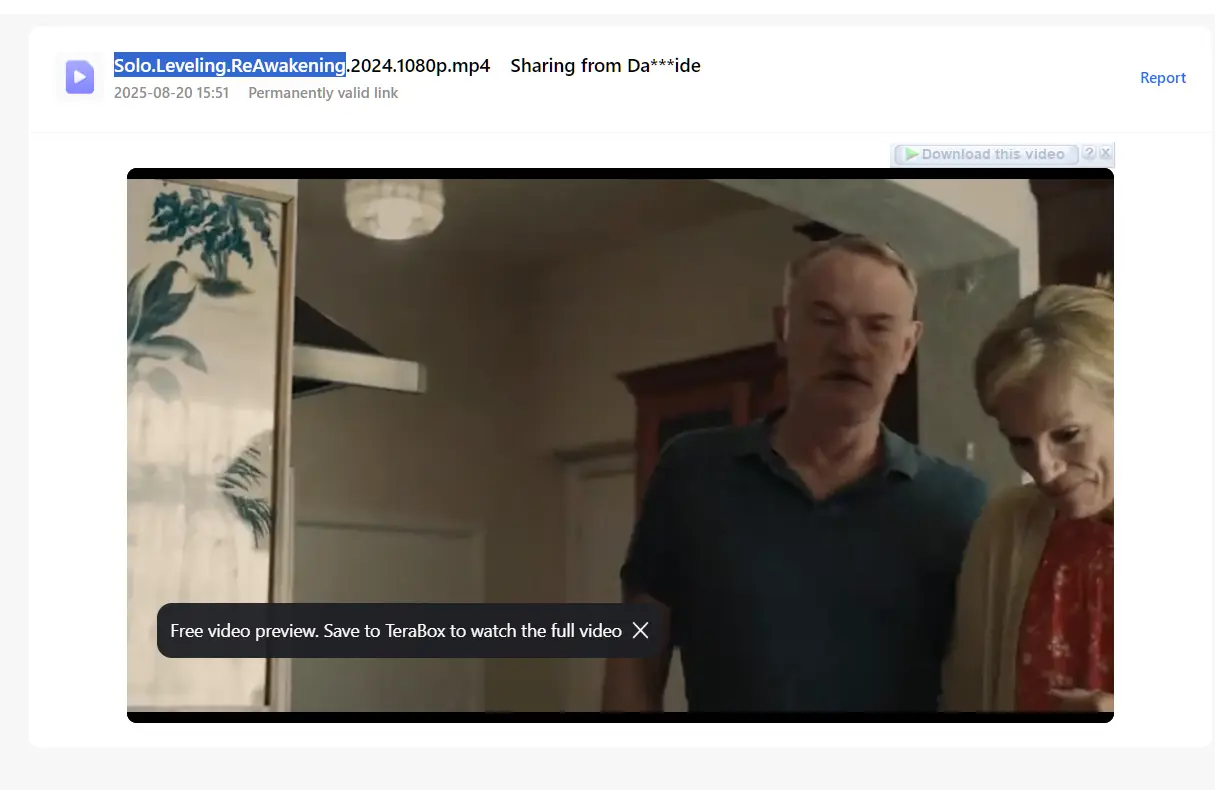Click the purple video file icon
The width and height of the screenshot is (1215, 790).
pyautogui.click(x=80, y=77)
